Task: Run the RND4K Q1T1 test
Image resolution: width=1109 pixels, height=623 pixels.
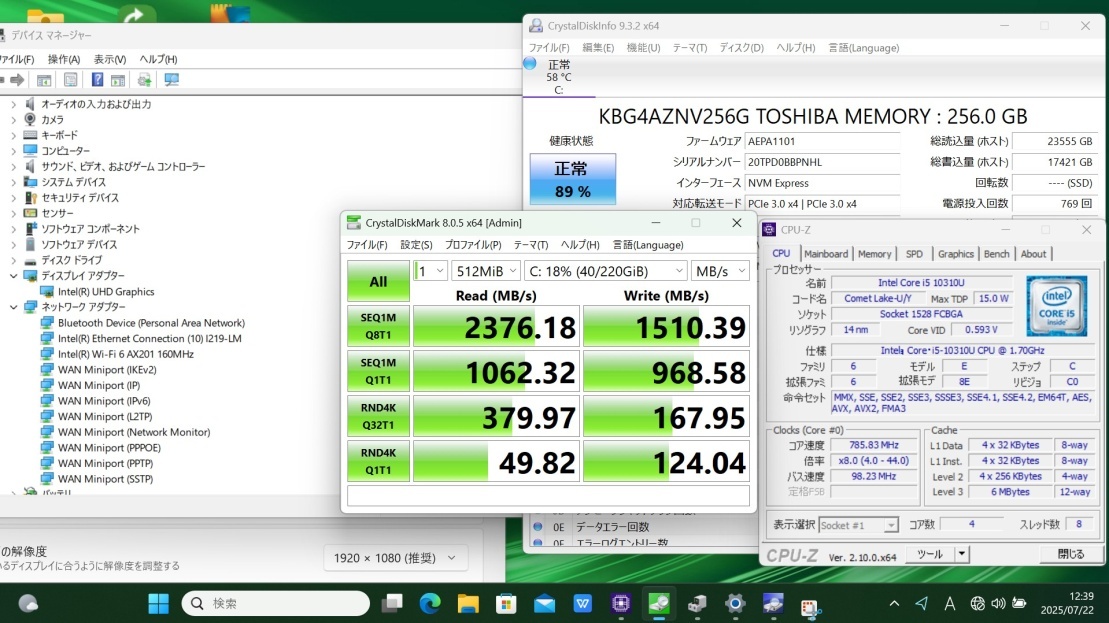Action: coord(378,462)
